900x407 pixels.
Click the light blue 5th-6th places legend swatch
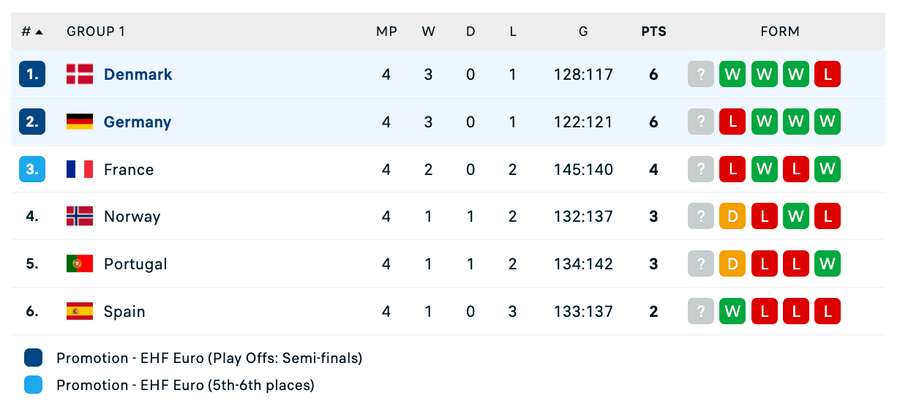coord(32,385)
